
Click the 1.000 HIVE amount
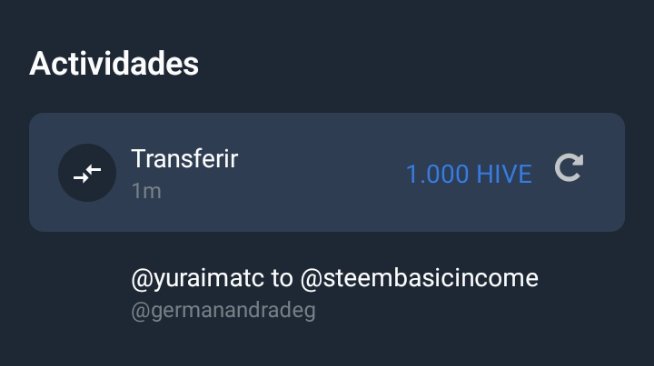pyautogui.click(x=469, y=174)
